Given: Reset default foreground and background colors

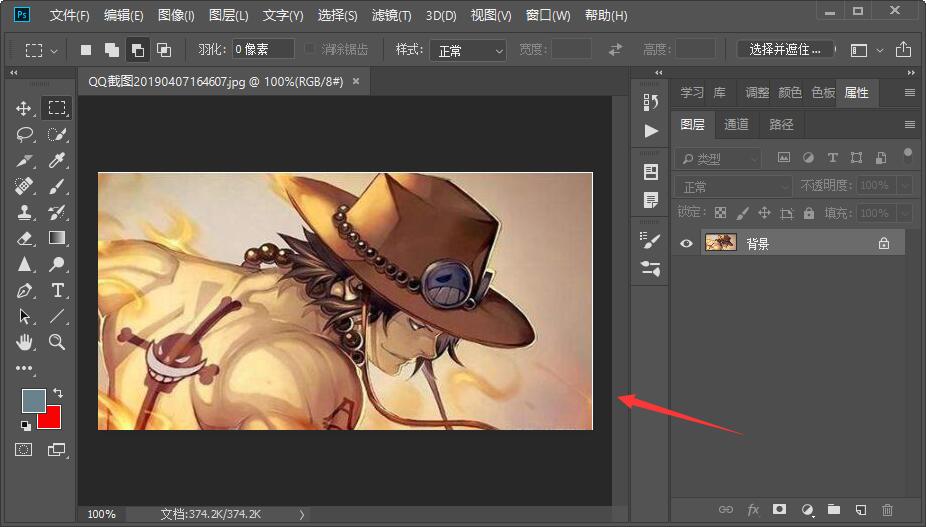Looking at the screenshot, I should [x=25, y=425].
